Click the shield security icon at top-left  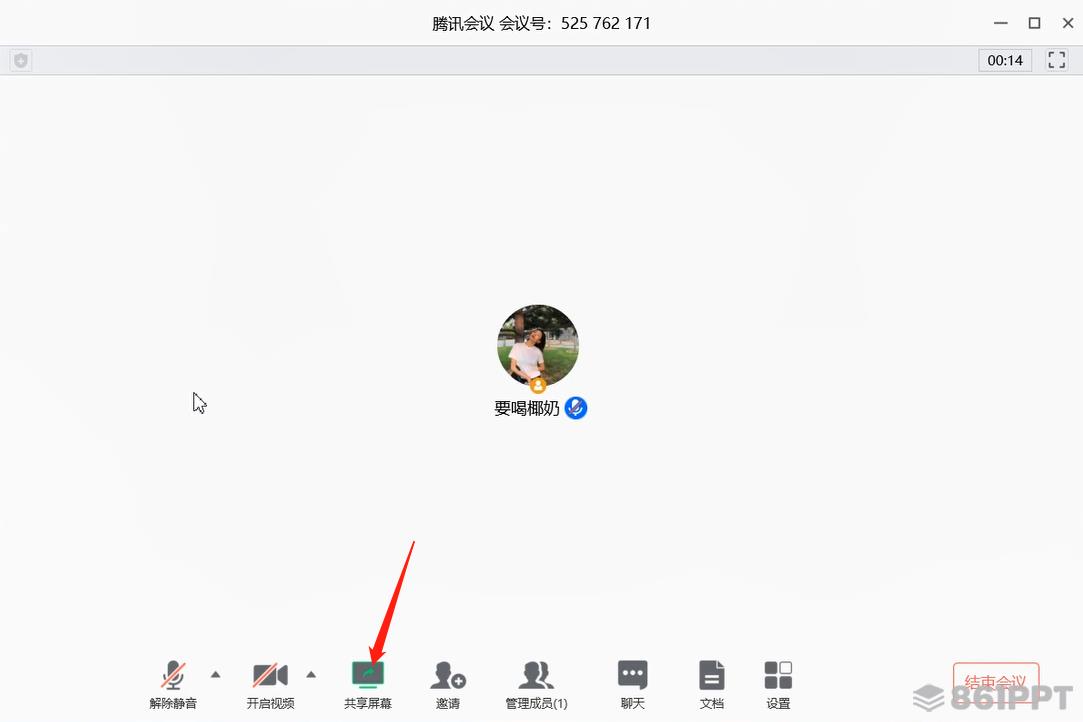click(x=21, y=61)
